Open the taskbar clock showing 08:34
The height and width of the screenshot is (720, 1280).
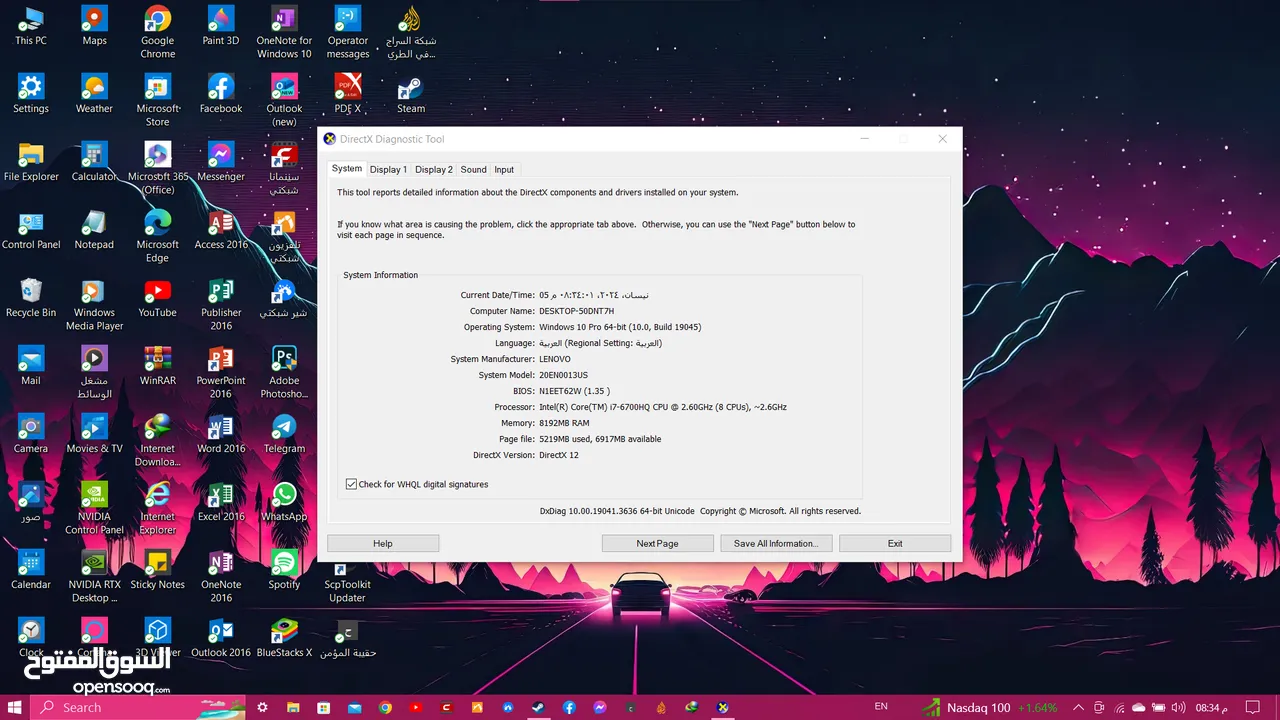[x=1213, y=707]
